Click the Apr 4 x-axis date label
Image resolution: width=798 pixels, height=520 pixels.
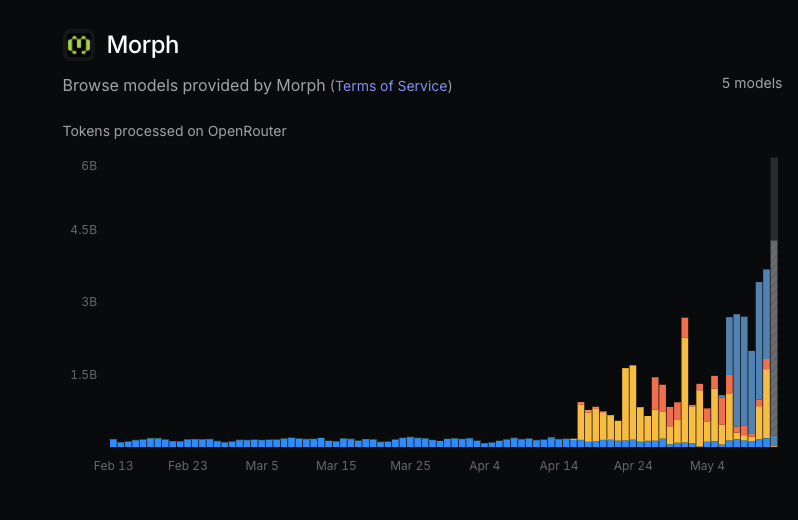tap(484, 466)
